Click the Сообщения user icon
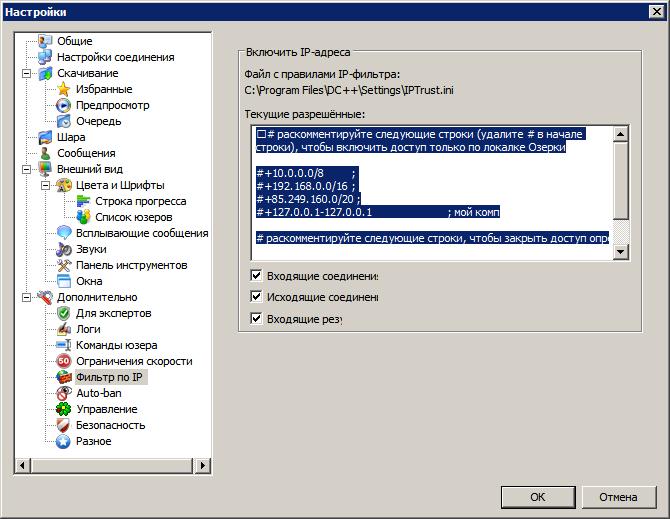 tap(45, 153)
